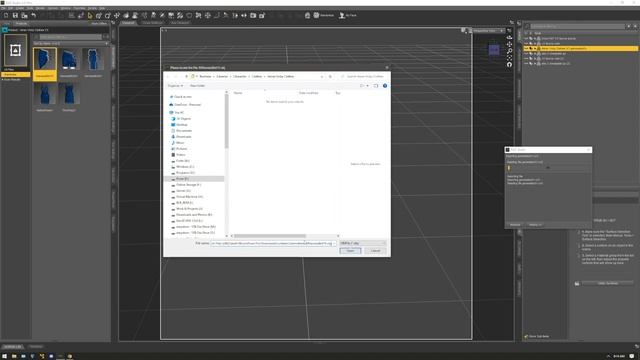Screen dimensions: 640x360
Task: Open the address bar history dropdown arrow
Action: point(322,76)
